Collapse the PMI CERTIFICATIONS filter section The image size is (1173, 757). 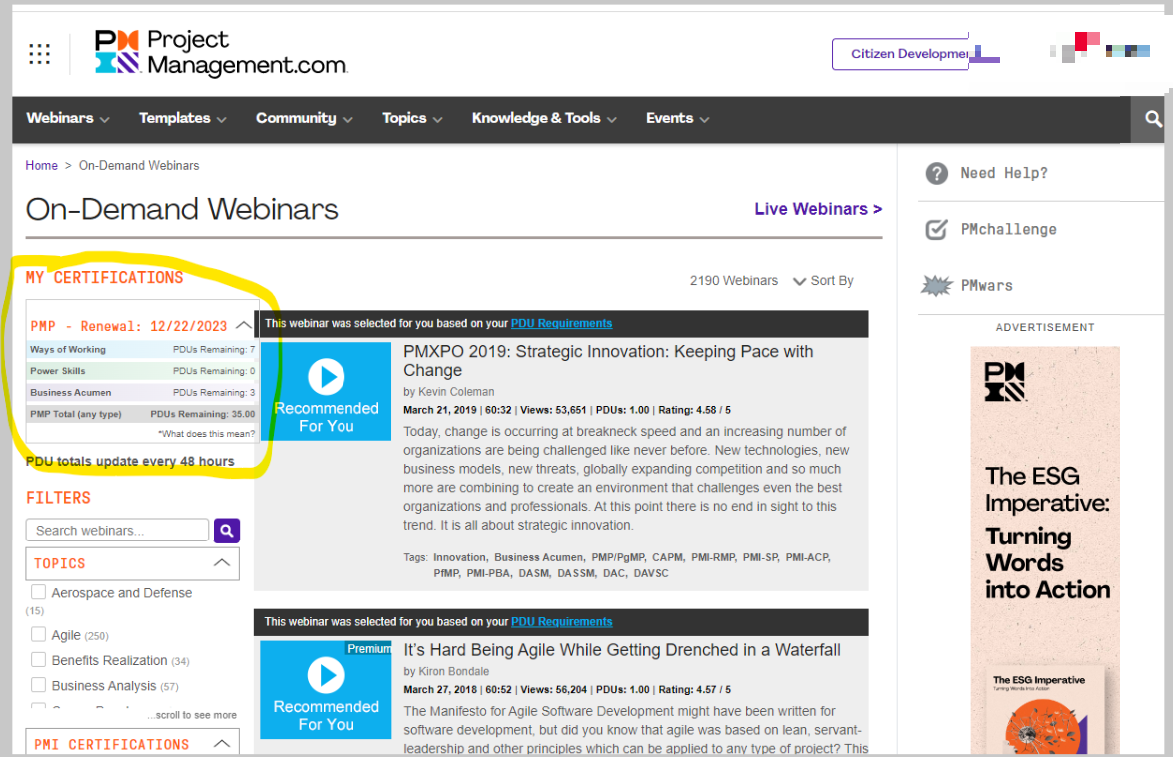[x=221, y=744]
